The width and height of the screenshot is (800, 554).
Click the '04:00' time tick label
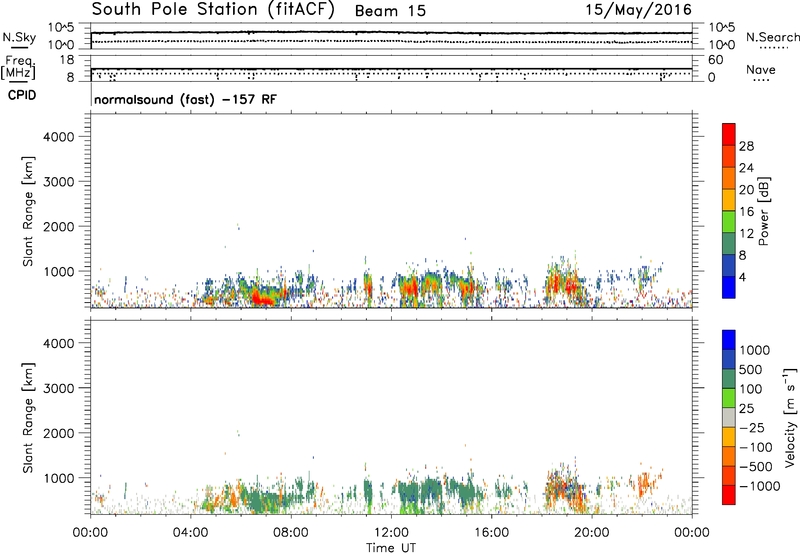[190, 533]
